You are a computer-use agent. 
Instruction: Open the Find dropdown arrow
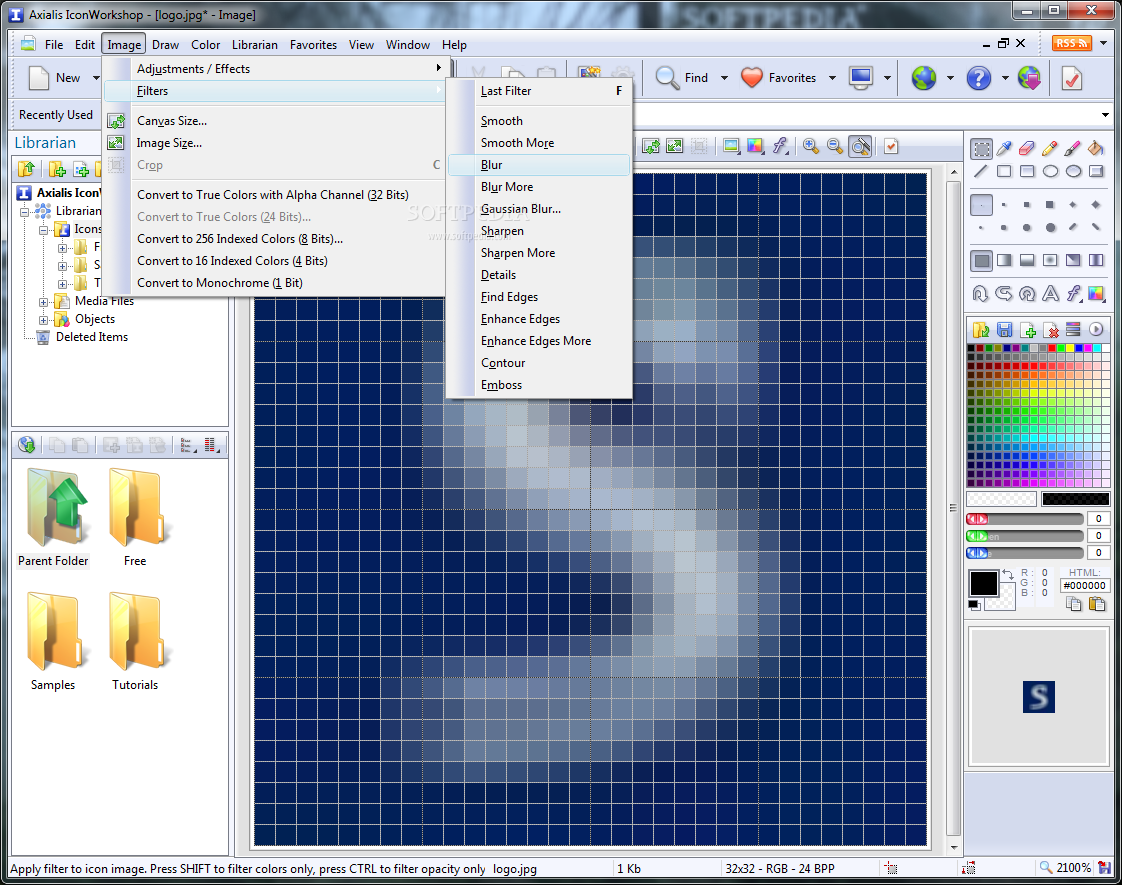724,77
